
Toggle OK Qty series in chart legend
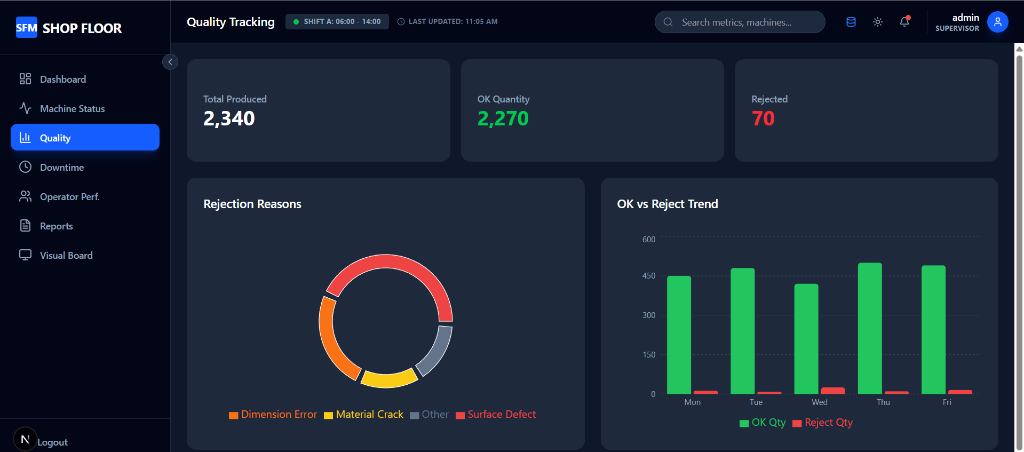pos(763,423)
